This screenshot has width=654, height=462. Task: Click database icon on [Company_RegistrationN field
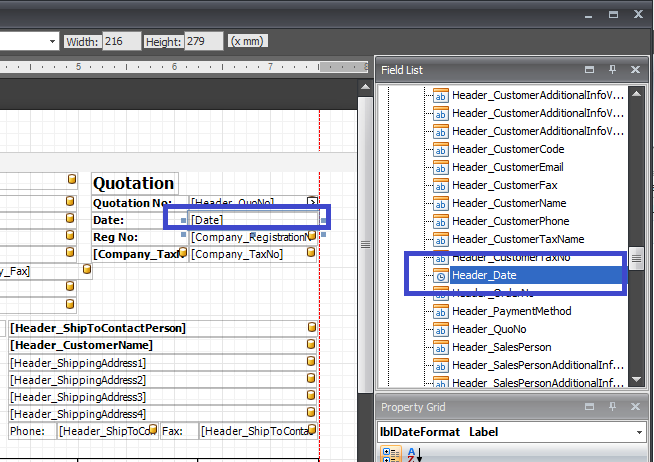pyautogui.click(x=312, y=235)
